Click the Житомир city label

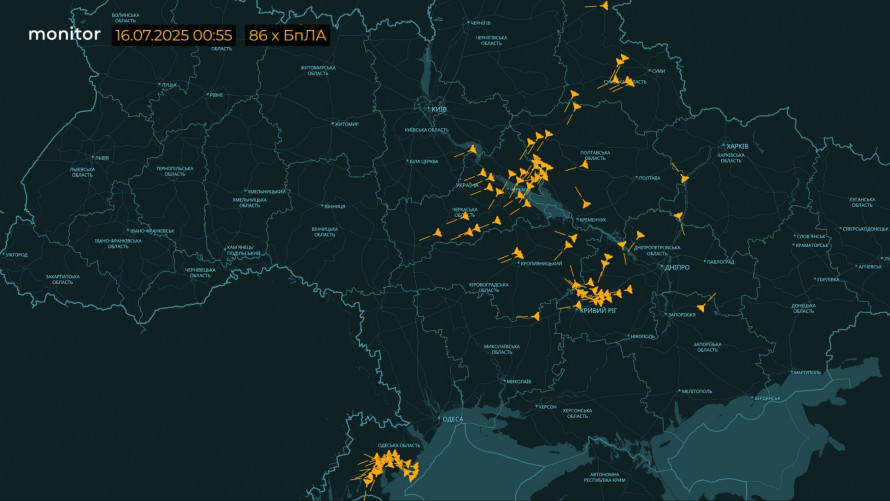coord(346,124)
